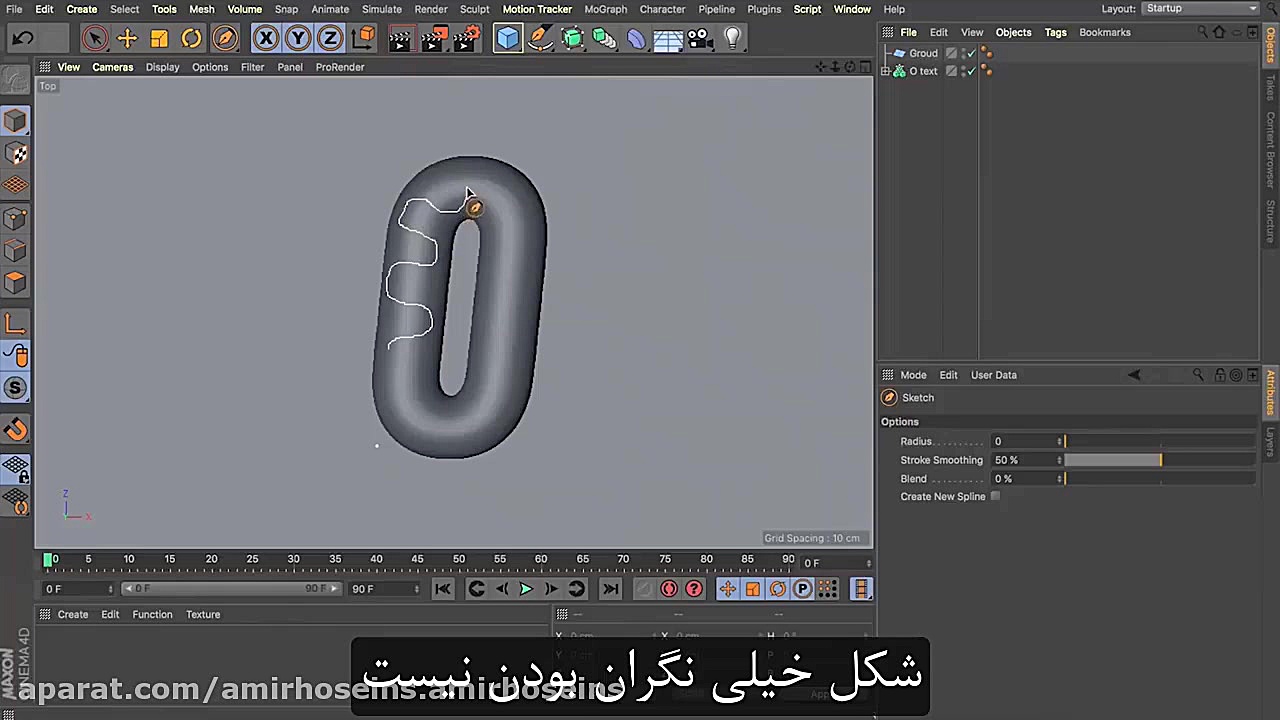Open the Startup layout dropdown
This screenshot has height=720, width=1280.
1200,8
